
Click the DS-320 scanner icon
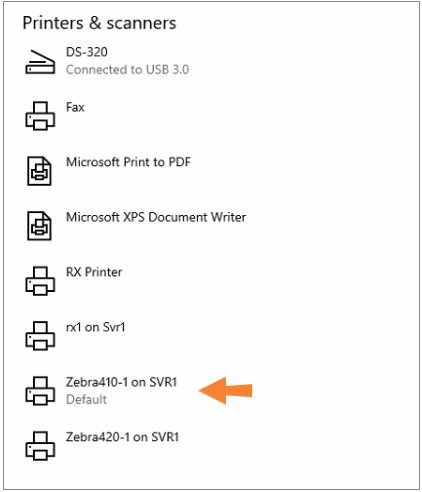click(x=40, y=62)
